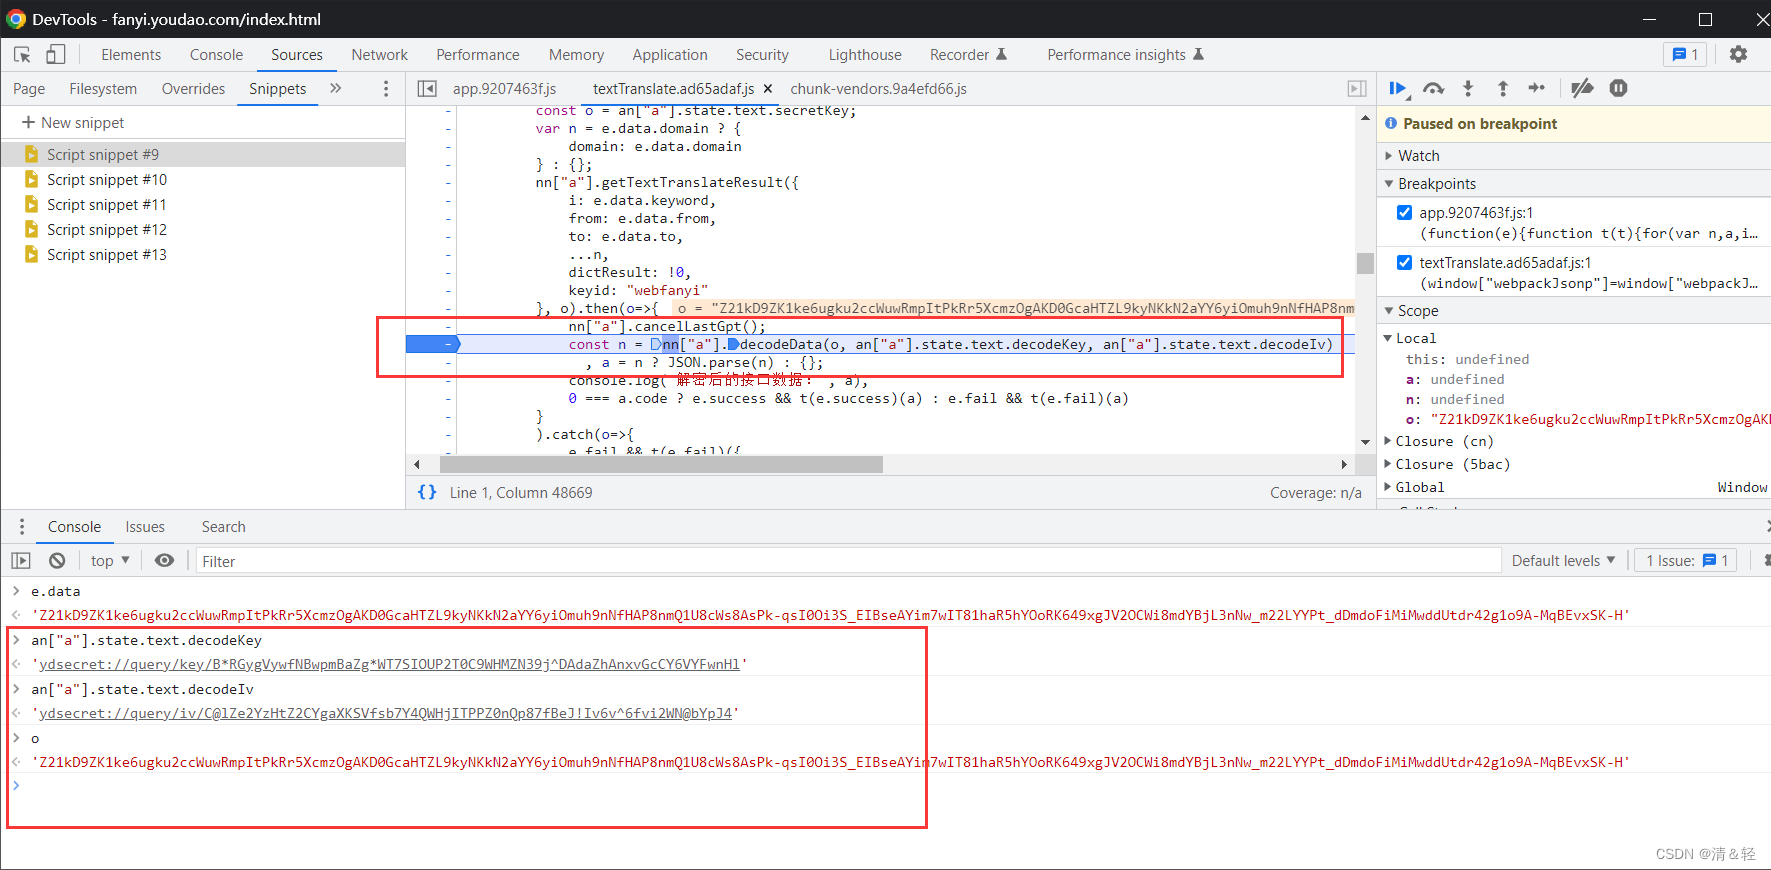Switch to app.9207463f.js file tab
This screenshot has height=870, width=1771.
[x=504, y=89]
